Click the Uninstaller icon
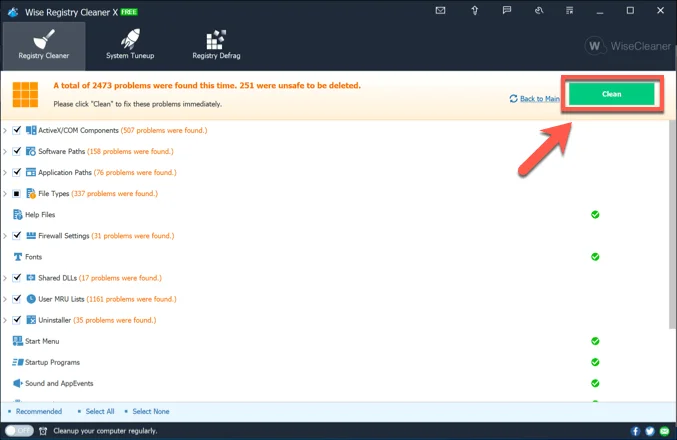Viewport: 677px width, 440px height. [31, 320]
